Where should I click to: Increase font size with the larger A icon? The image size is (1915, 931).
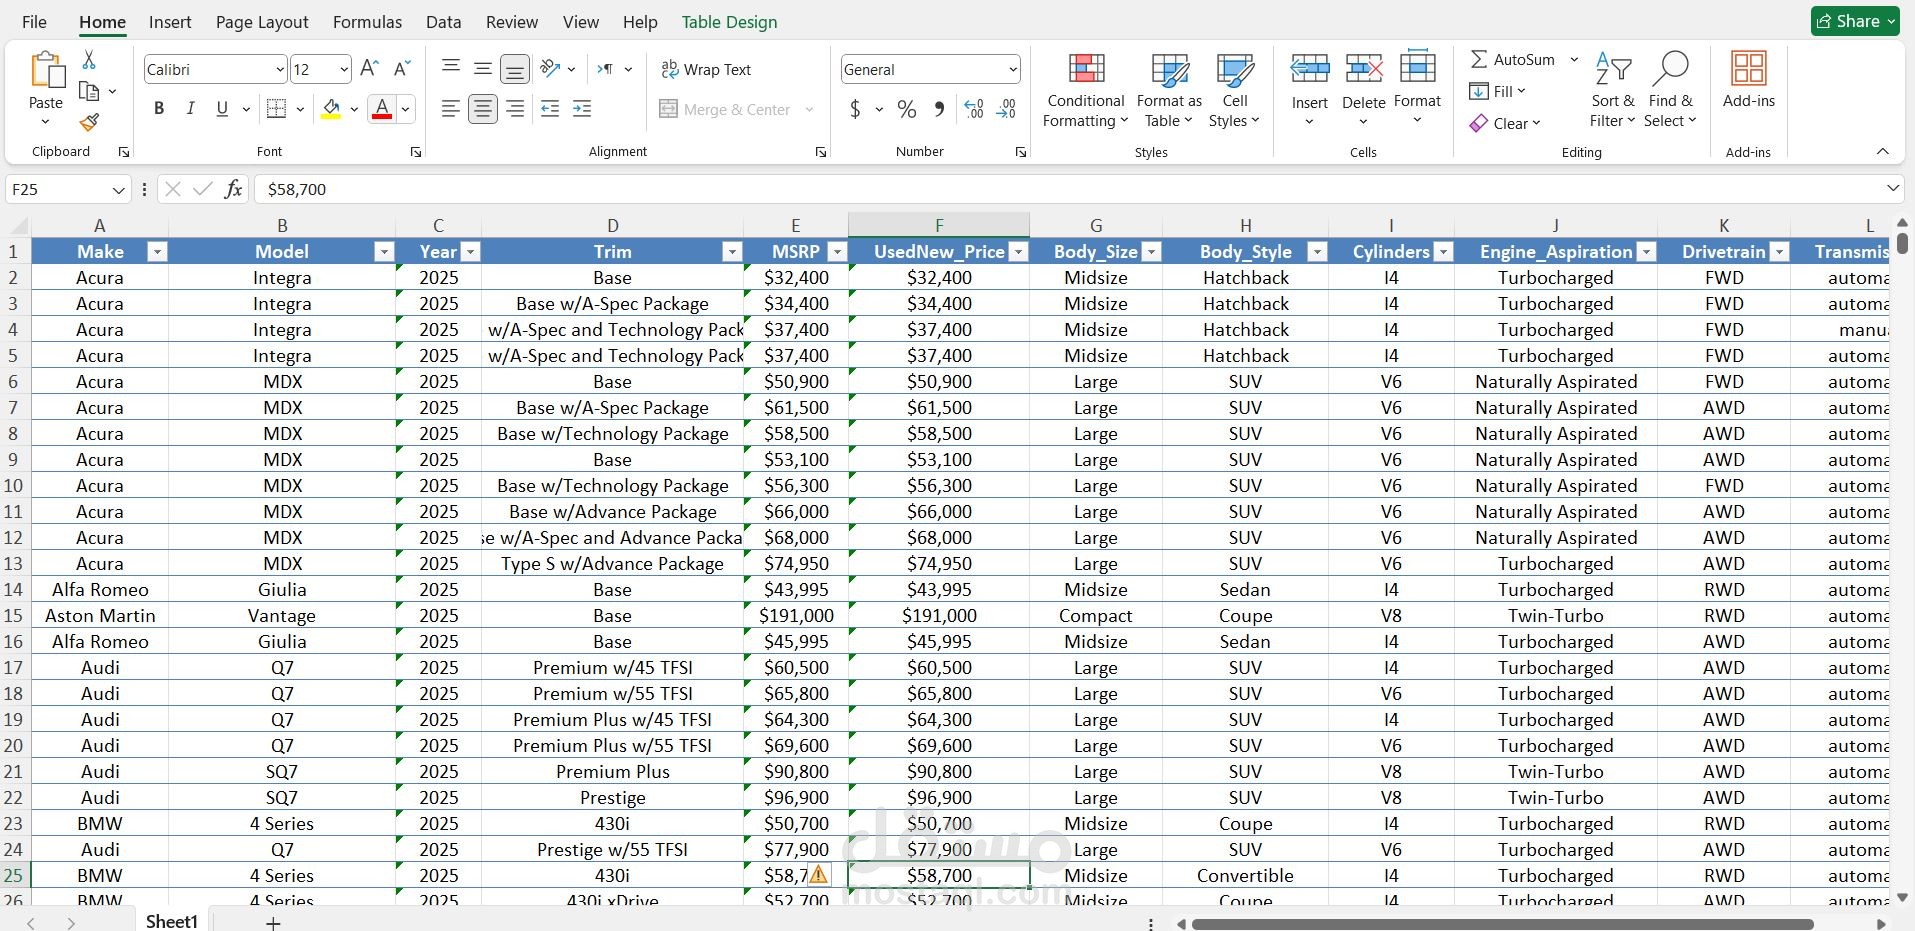(369, 69)
